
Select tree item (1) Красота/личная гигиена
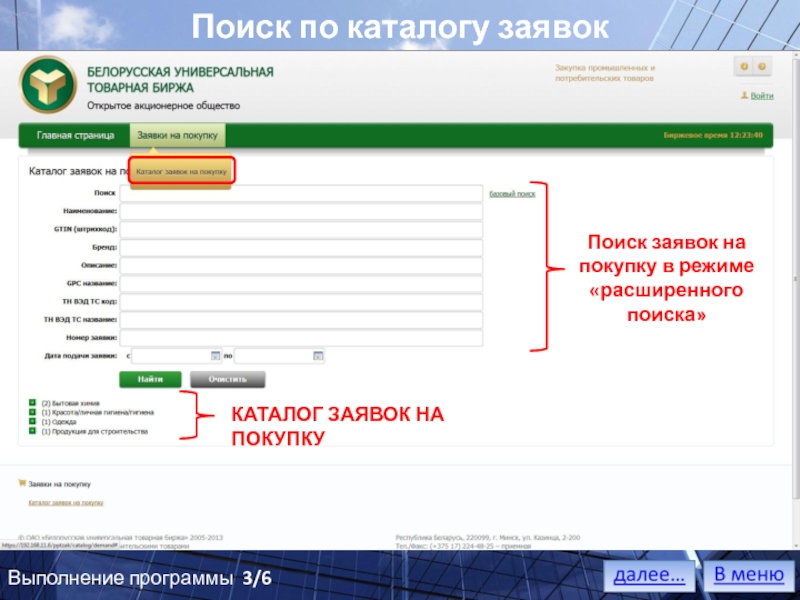97,412
